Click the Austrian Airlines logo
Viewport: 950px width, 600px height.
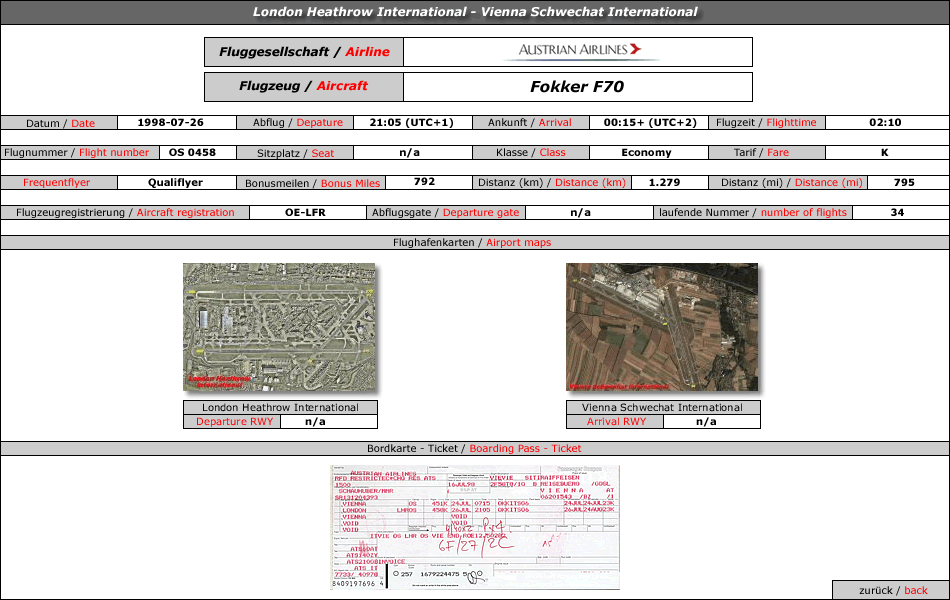click(579, 51)
